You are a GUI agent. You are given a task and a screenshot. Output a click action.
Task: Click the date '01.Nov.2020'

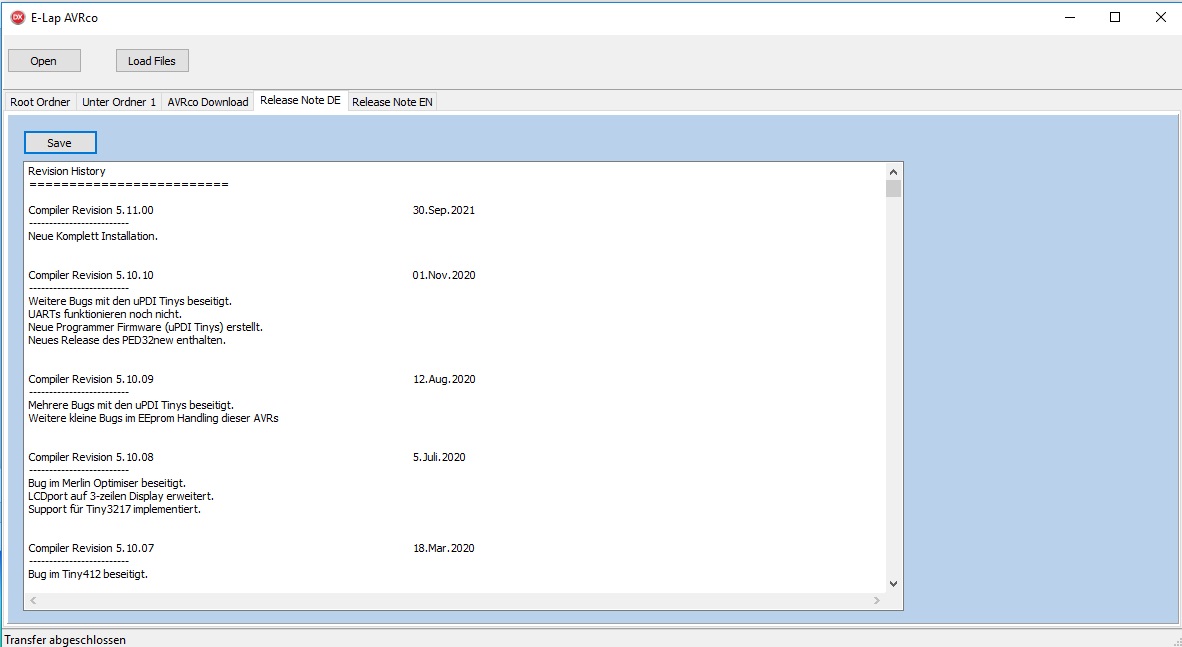pos(444,275)
